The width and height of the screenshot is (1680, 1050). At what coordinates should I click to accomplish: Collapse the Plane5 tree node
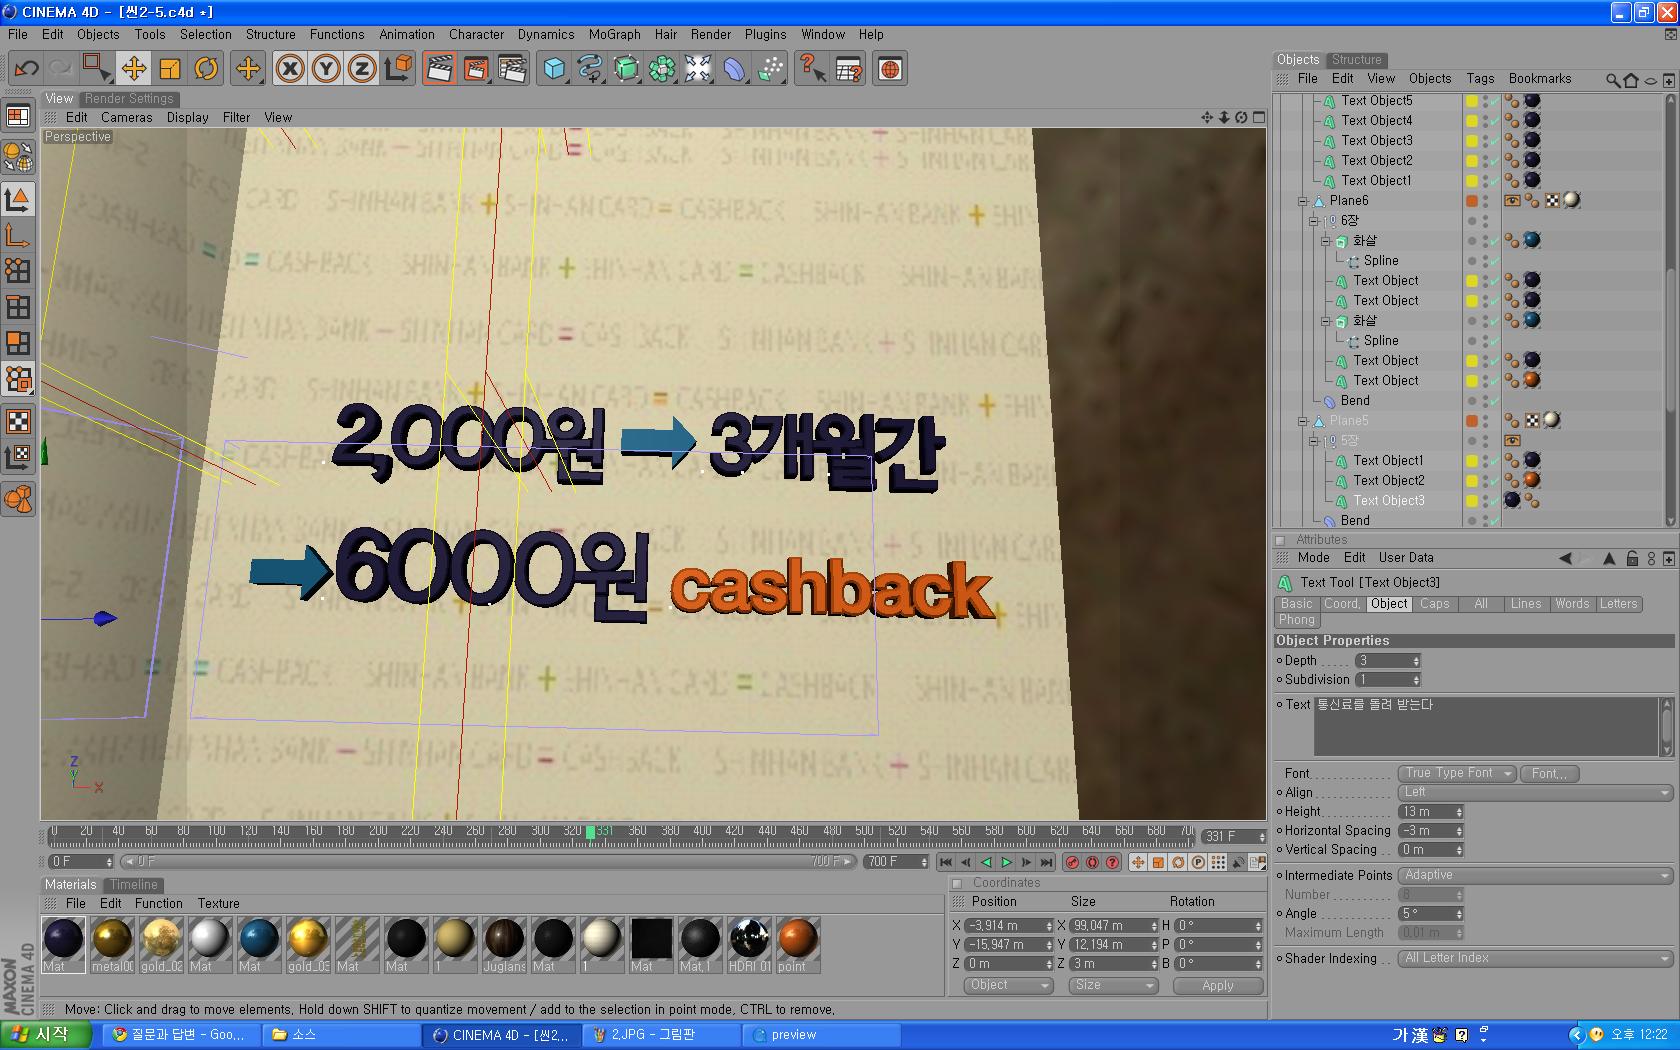tap(1303, 421)
